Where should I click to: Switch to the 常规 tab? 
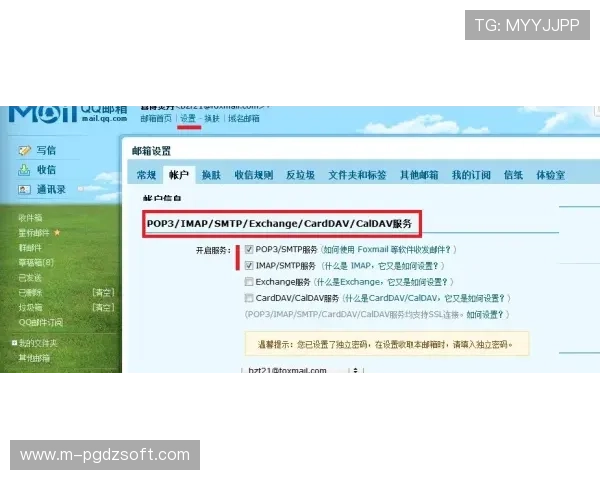[147, 175]
